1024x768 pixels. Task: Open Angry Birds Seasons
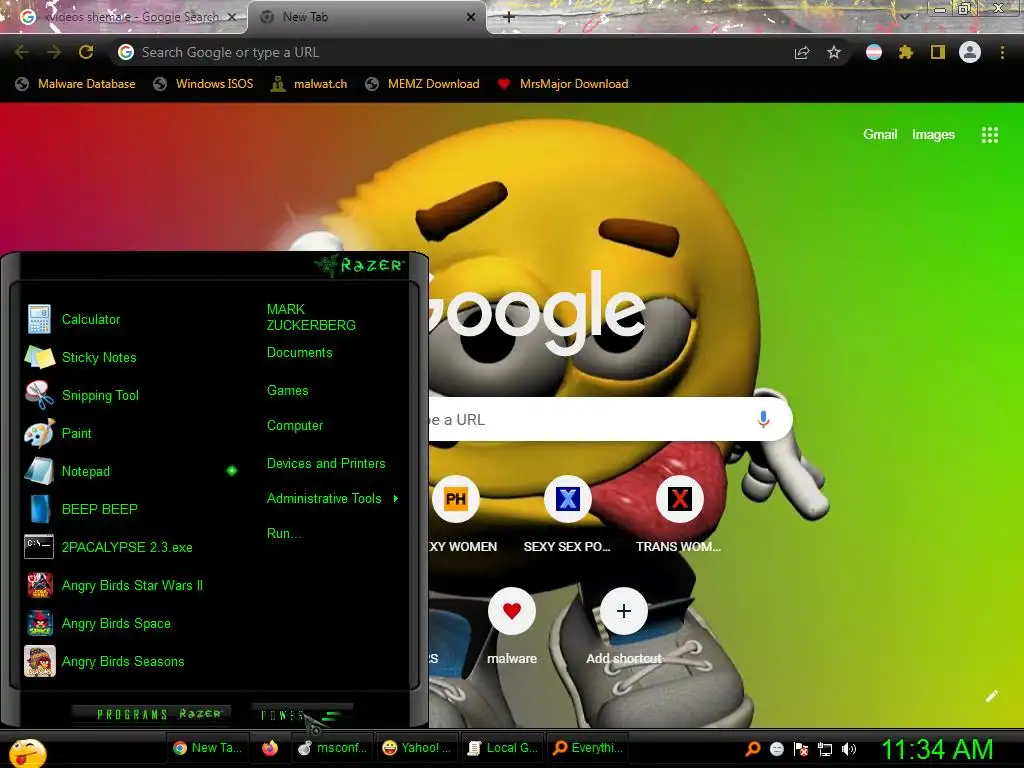click(x=105, y=661)
